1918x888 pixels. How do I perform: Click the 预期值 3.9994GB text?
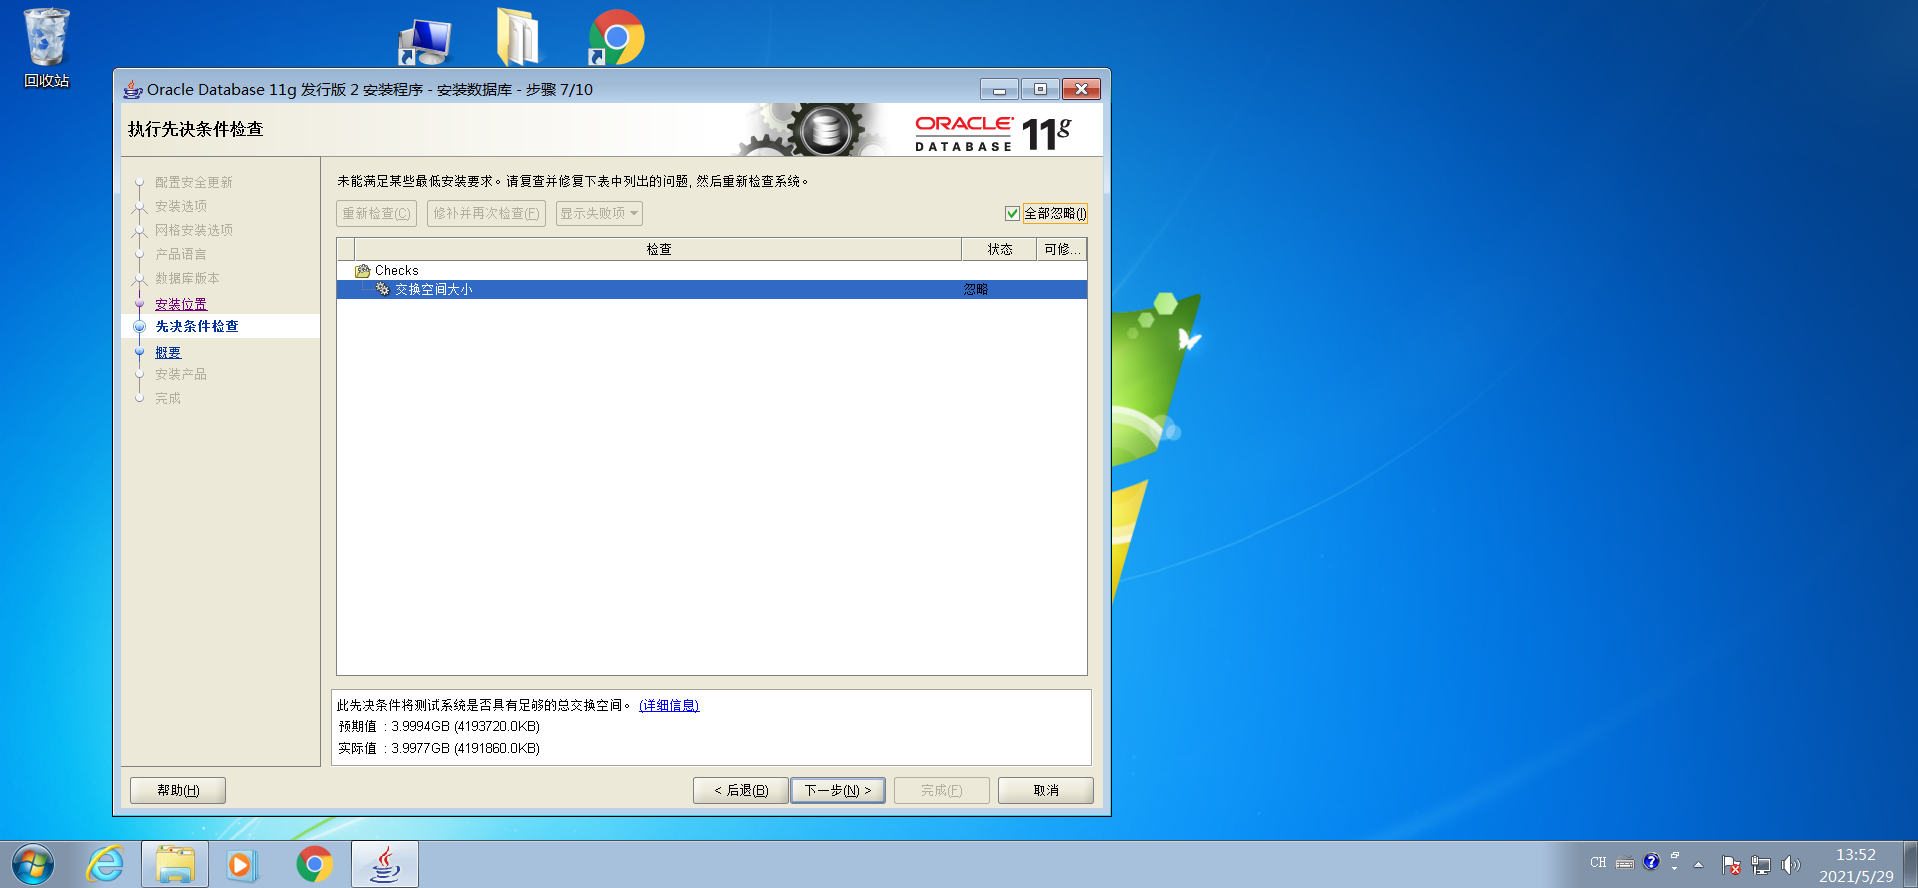point(439,726)
